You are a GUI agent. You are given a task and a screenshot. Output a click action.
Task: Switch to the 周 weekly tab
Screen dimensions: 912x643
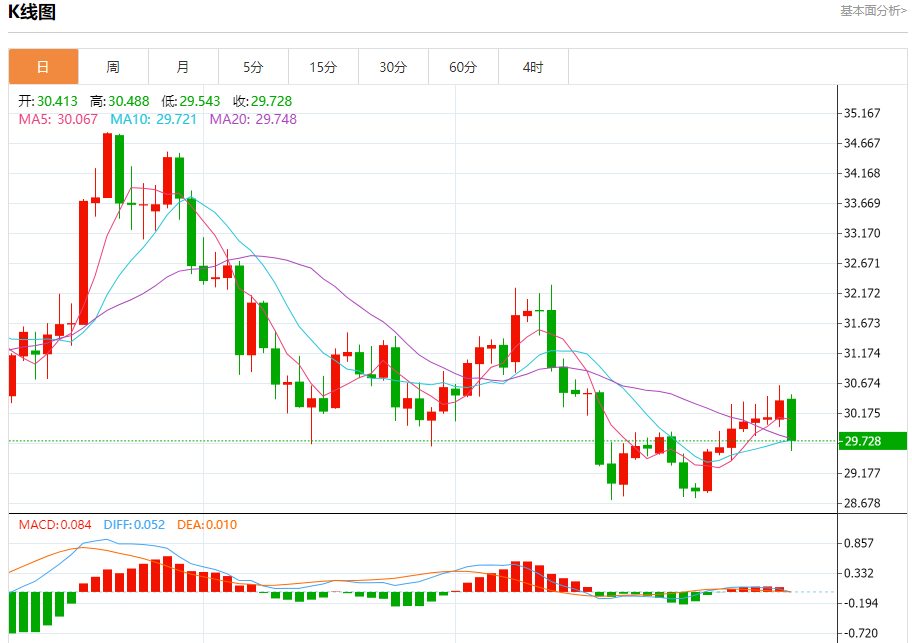[x=113, y=67]
